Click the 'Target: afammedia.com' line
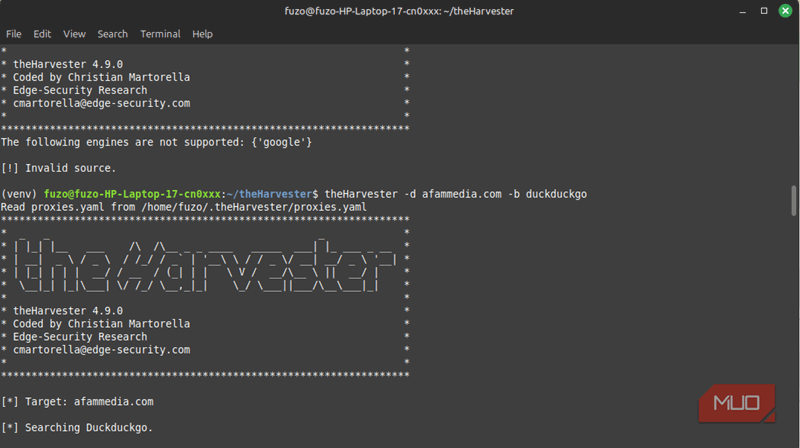 (78, 401)
